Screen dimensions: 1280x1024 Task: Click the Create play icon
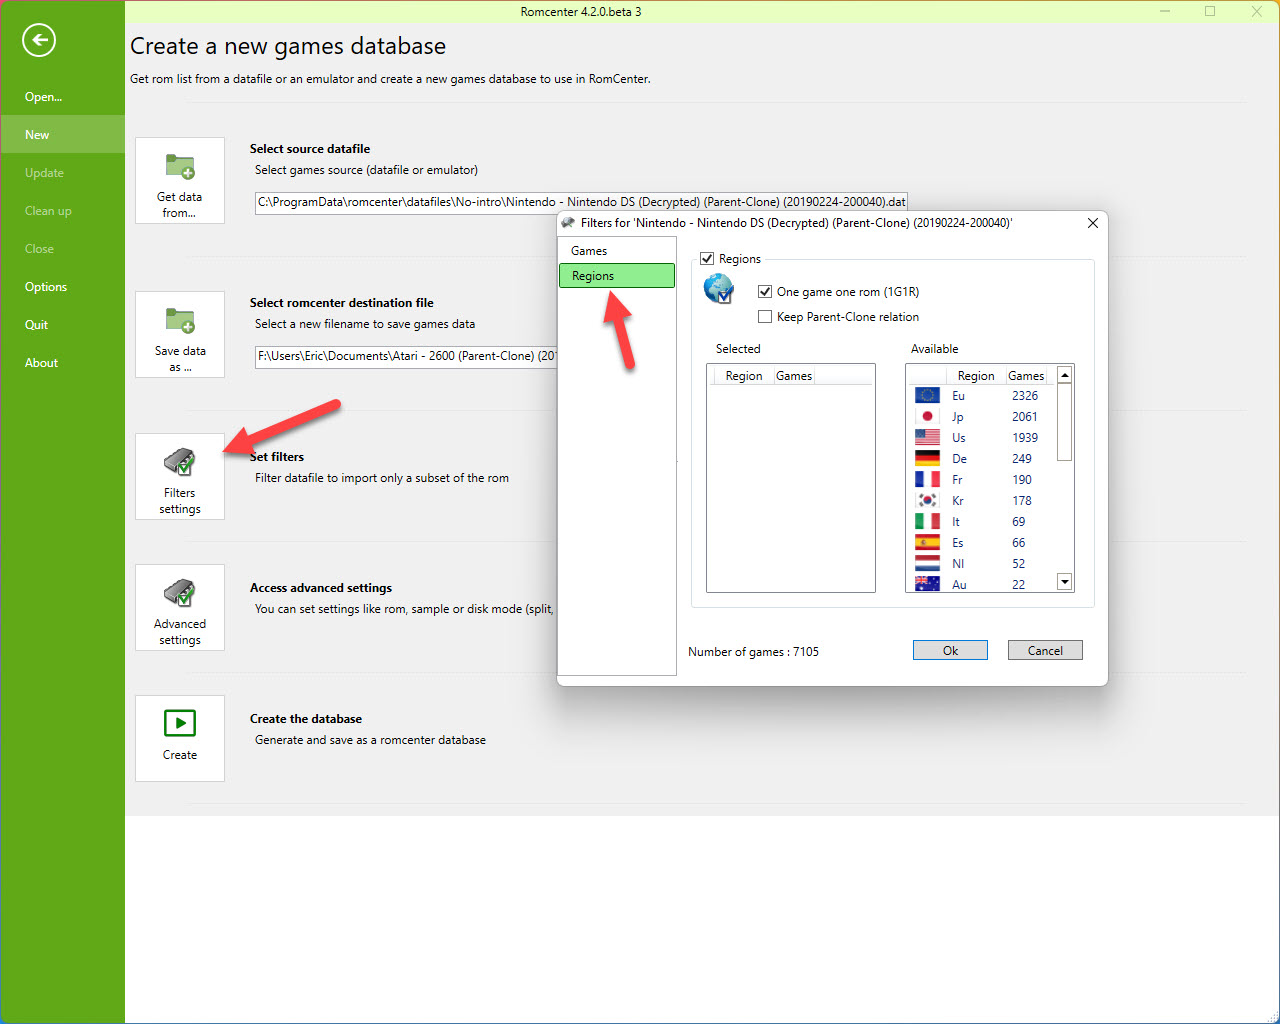(180, 723)
